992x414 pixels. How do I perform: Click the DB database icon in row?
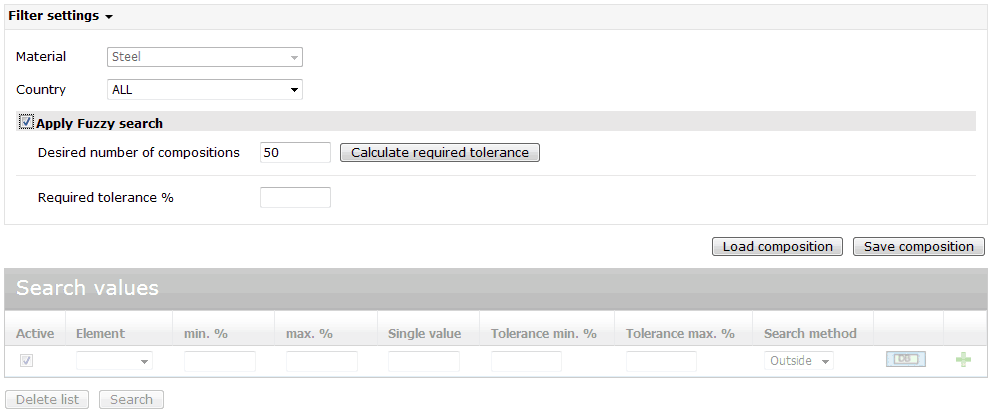tap(905, 360)
